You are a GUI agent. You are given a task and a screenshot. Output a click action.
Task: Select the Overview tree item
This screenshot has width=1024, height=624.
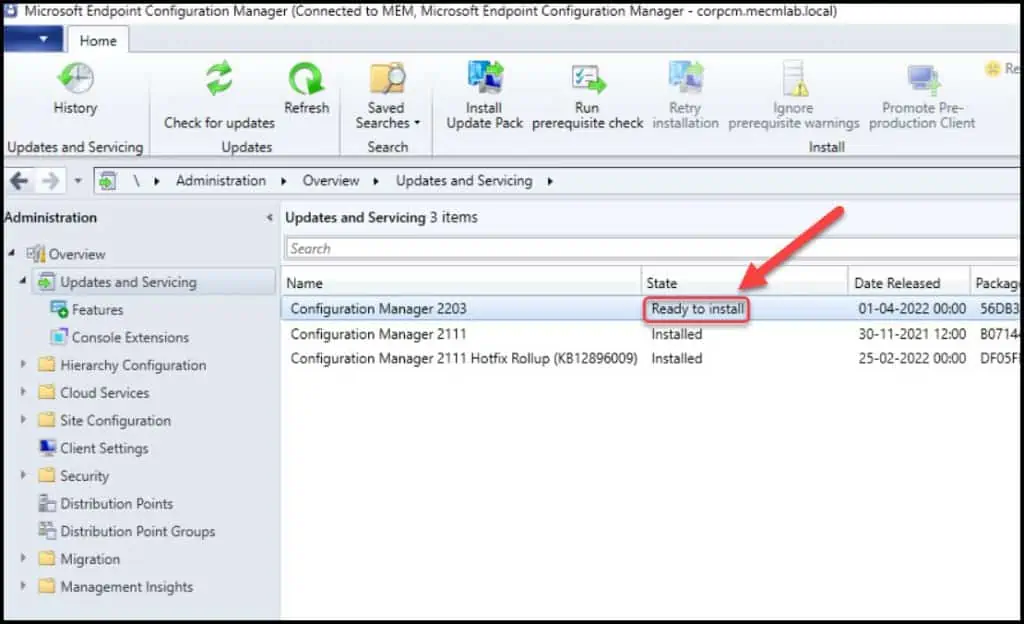click(77, 255)
